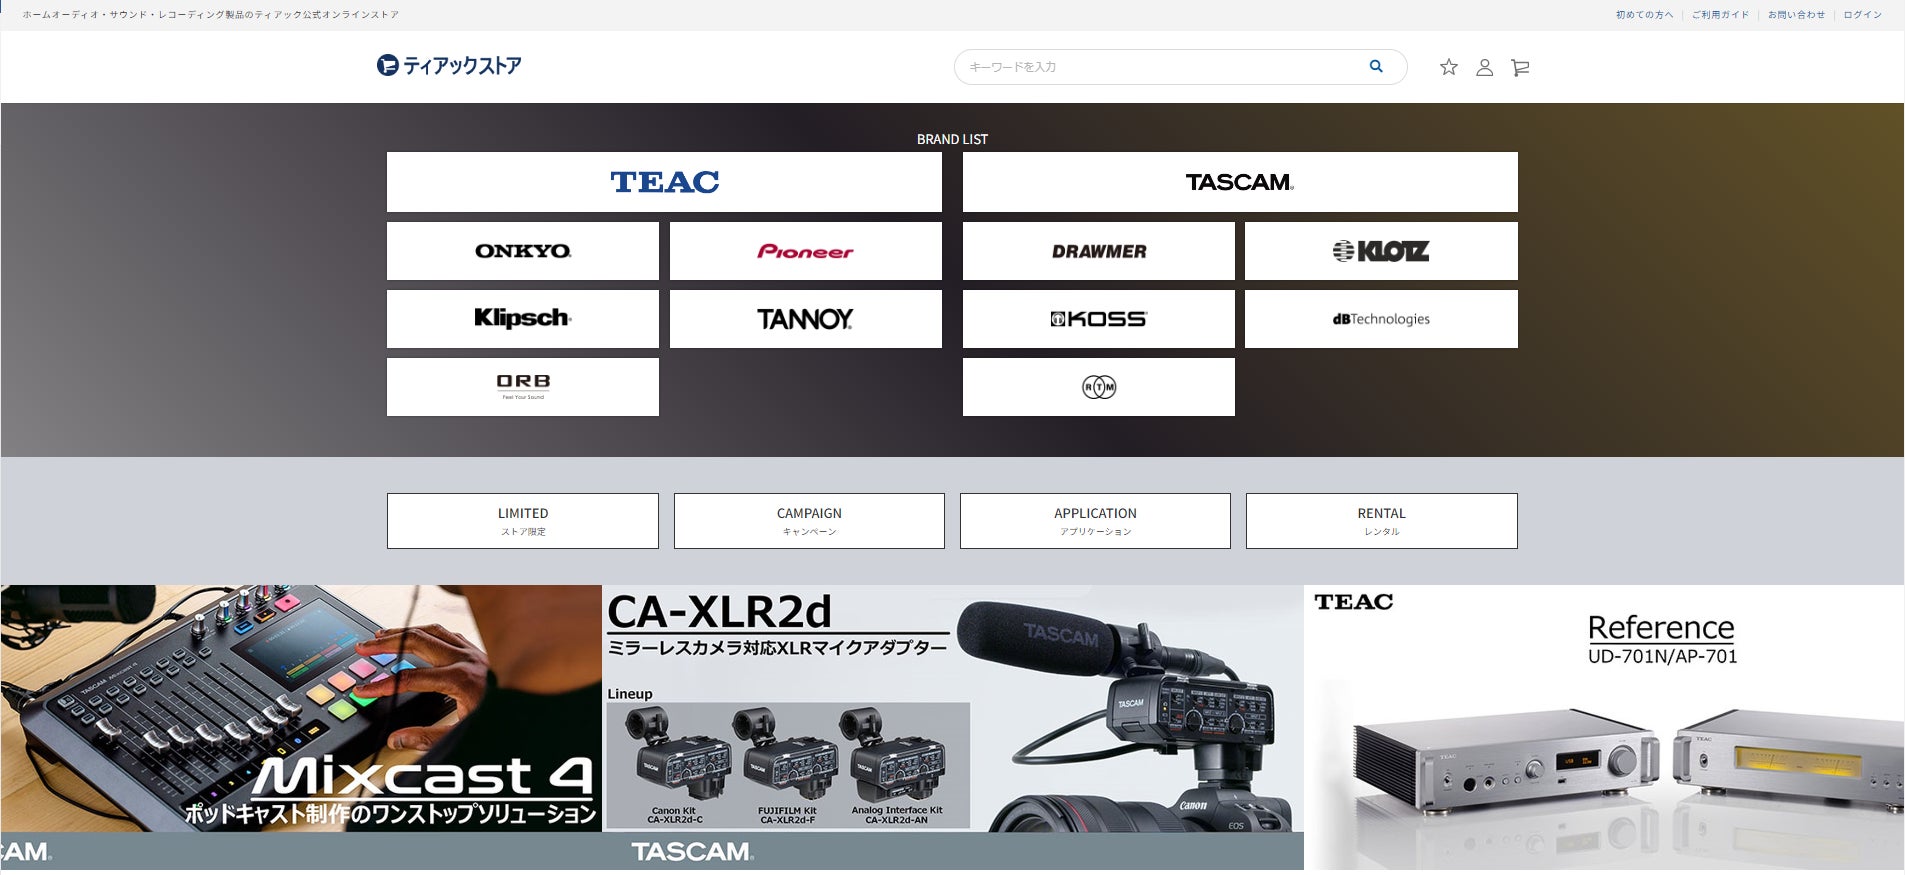Open the ご利用ガイド link

pyautogui.click(x=1720, y=15)
